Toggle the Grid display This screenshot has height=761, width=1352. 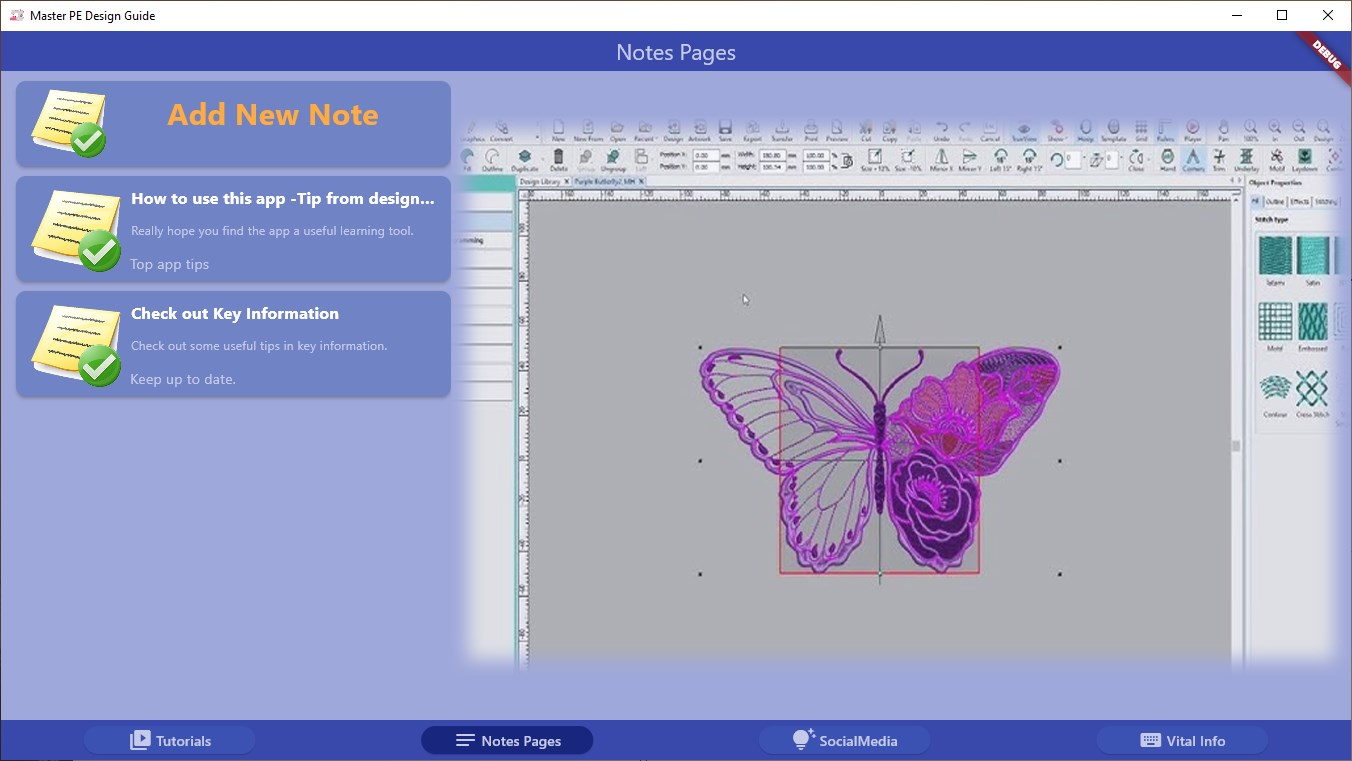1141,131
